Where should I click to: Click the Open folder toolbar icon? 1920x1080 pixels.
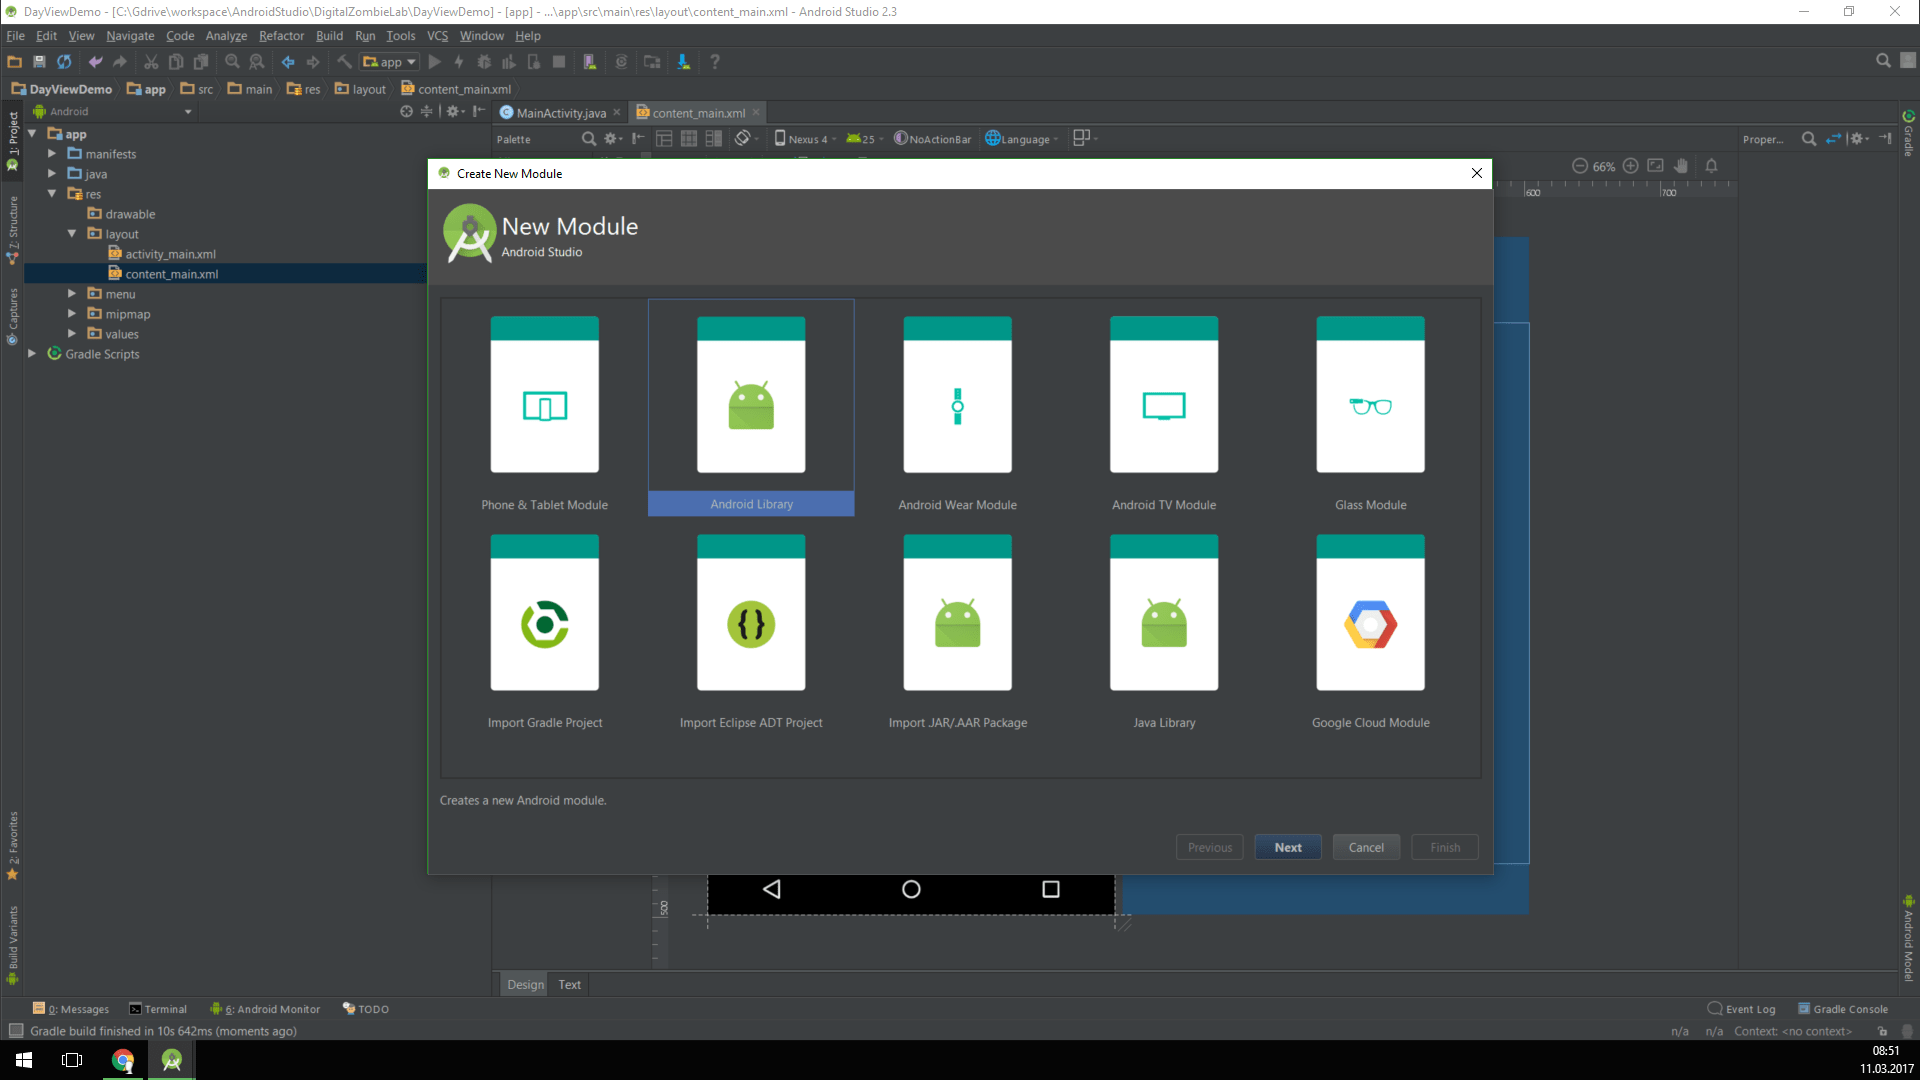pos(14,62)
